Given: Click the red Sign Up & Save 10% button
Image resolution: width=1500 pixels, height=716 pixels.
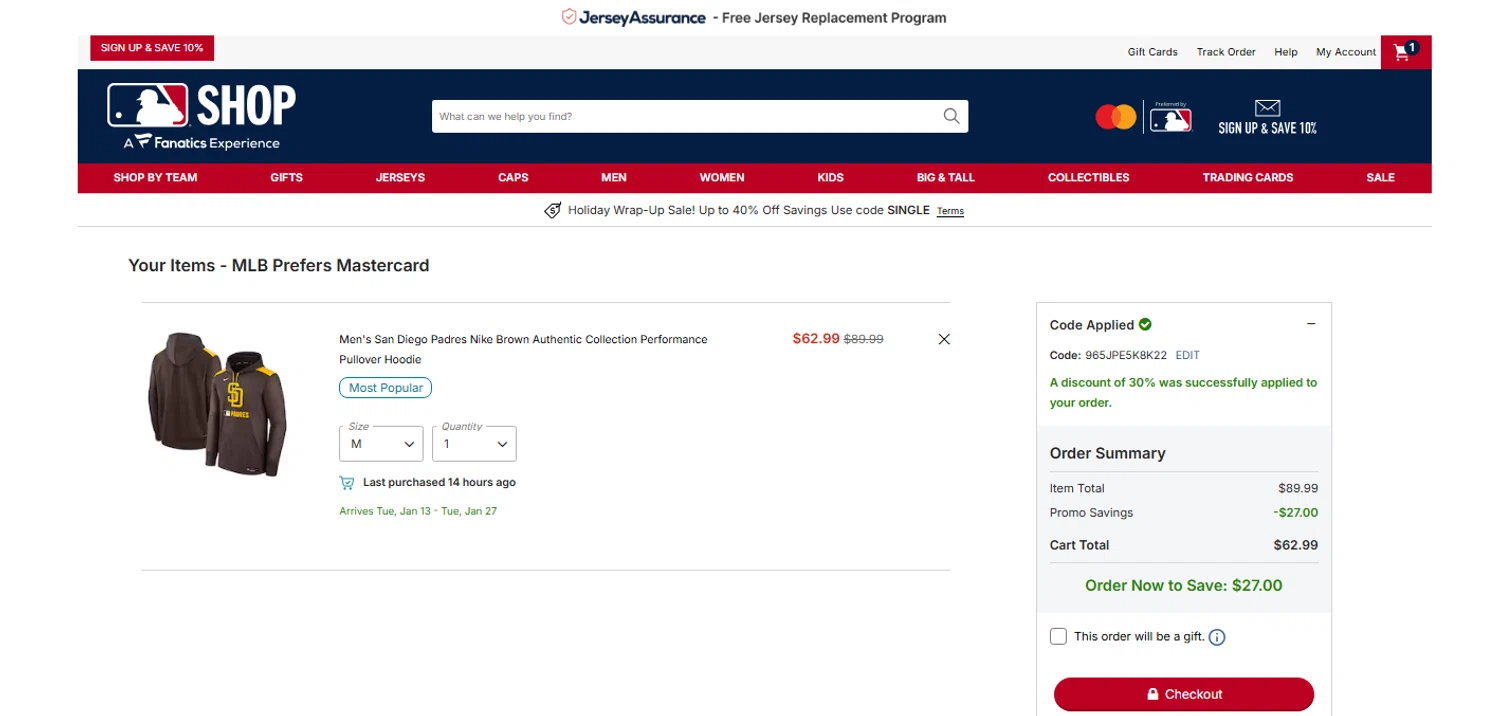Looking at the screenshot, I should point(152,48).
